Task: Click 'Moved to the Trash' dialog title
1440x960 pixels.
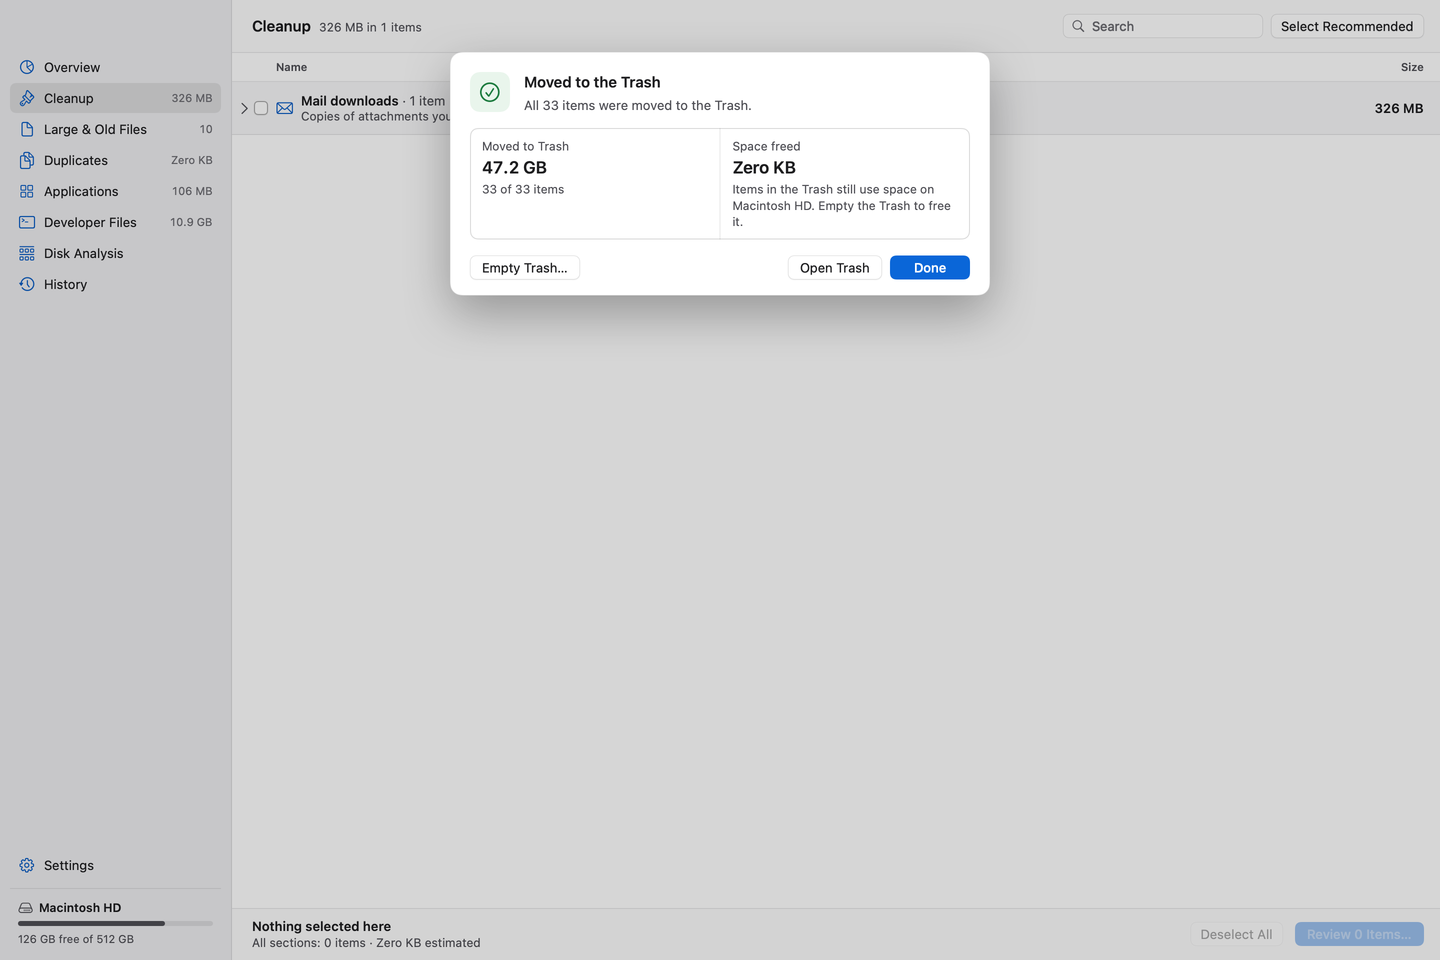Action: pos(592,82)
